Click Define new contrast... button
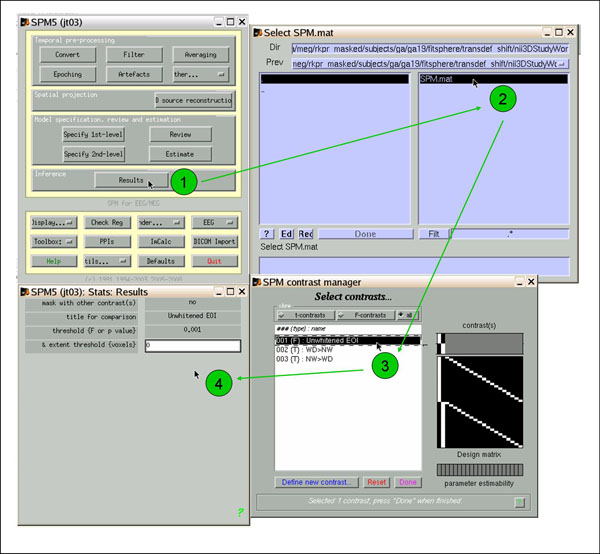Viewport: 600px width, 554px height. click(315, 481)
